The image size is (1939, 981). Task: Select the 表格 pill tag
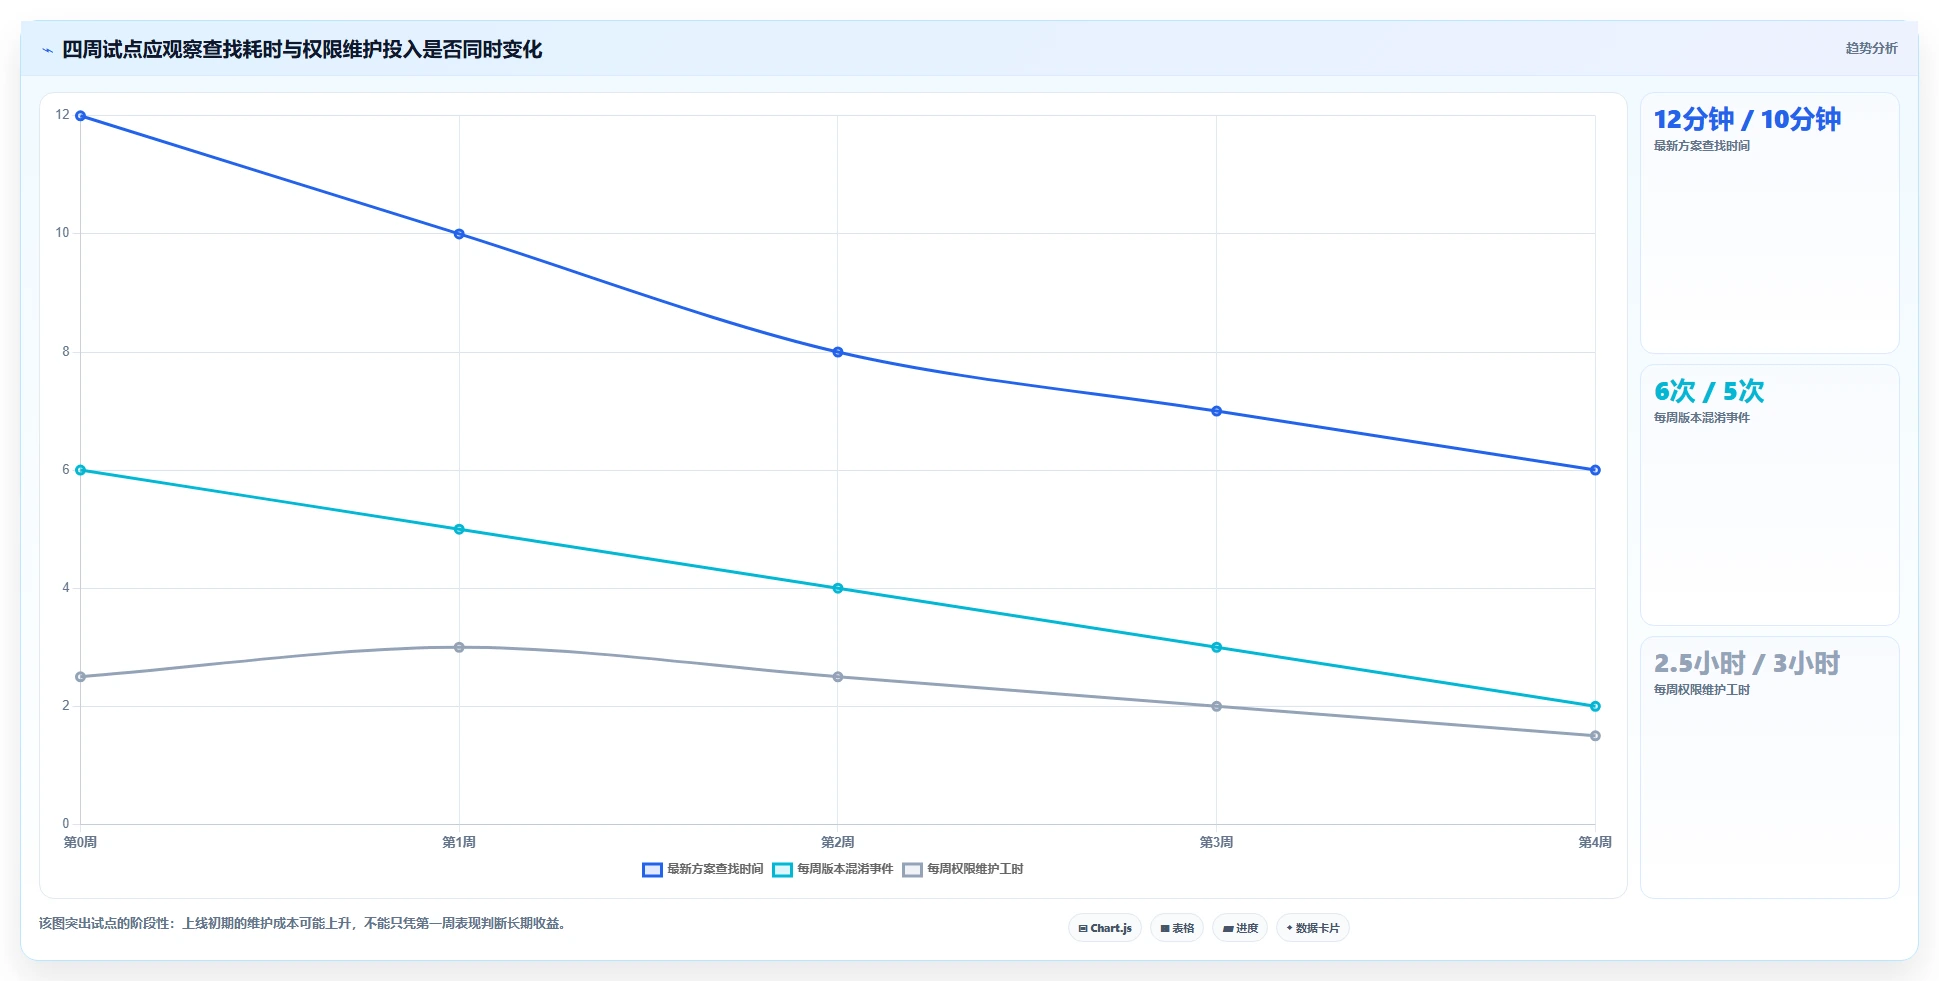click(x=1177, y=928)
